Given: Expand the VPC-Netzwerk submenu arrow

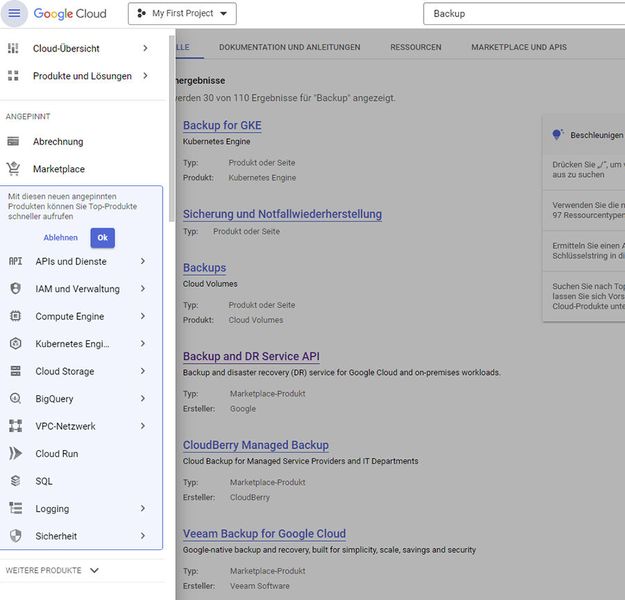Looking at the screenshot, I should point(143,426).
